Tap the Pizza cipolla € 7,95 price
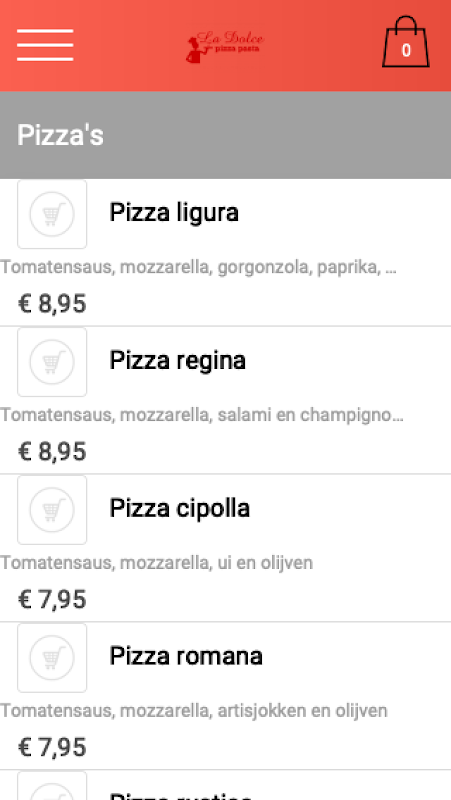The height and width of the screenshot is (800, 451). click(x=52, y=599)
